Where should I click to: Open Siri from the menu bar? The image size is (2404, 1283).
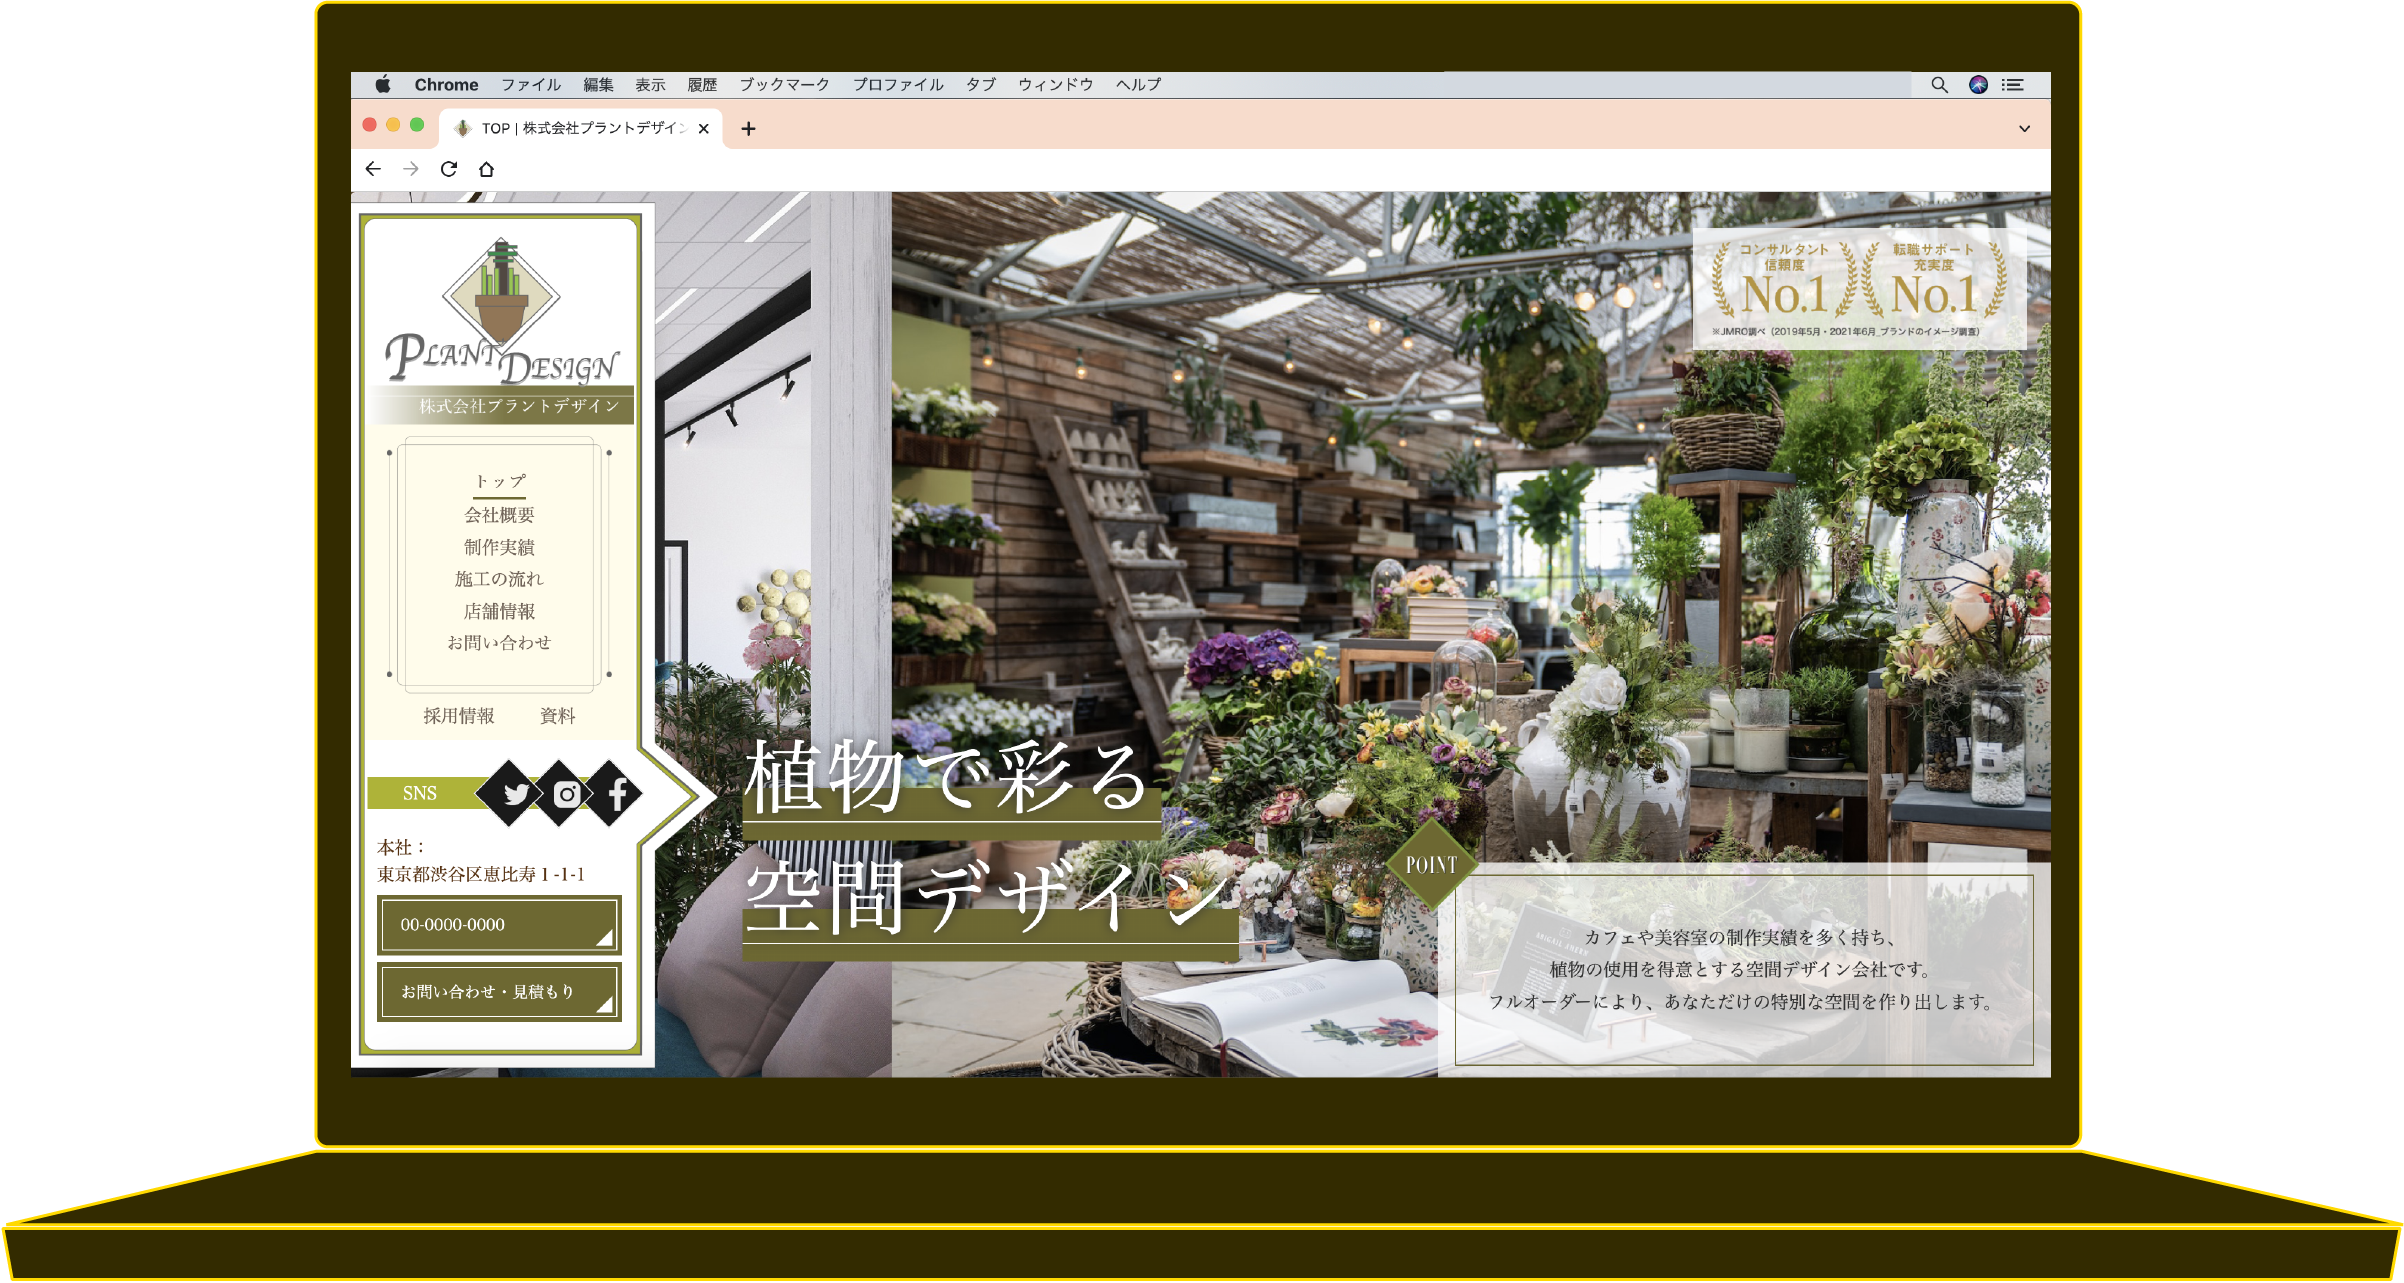(1978, 85)
